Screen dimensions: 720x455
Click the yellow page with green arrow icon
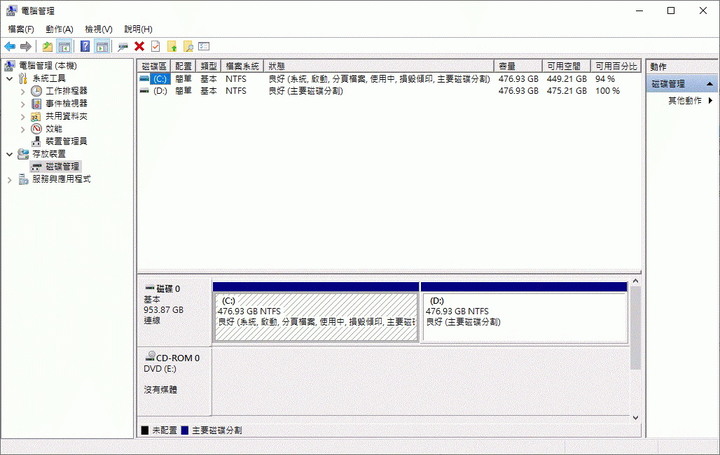pos(172,46)
